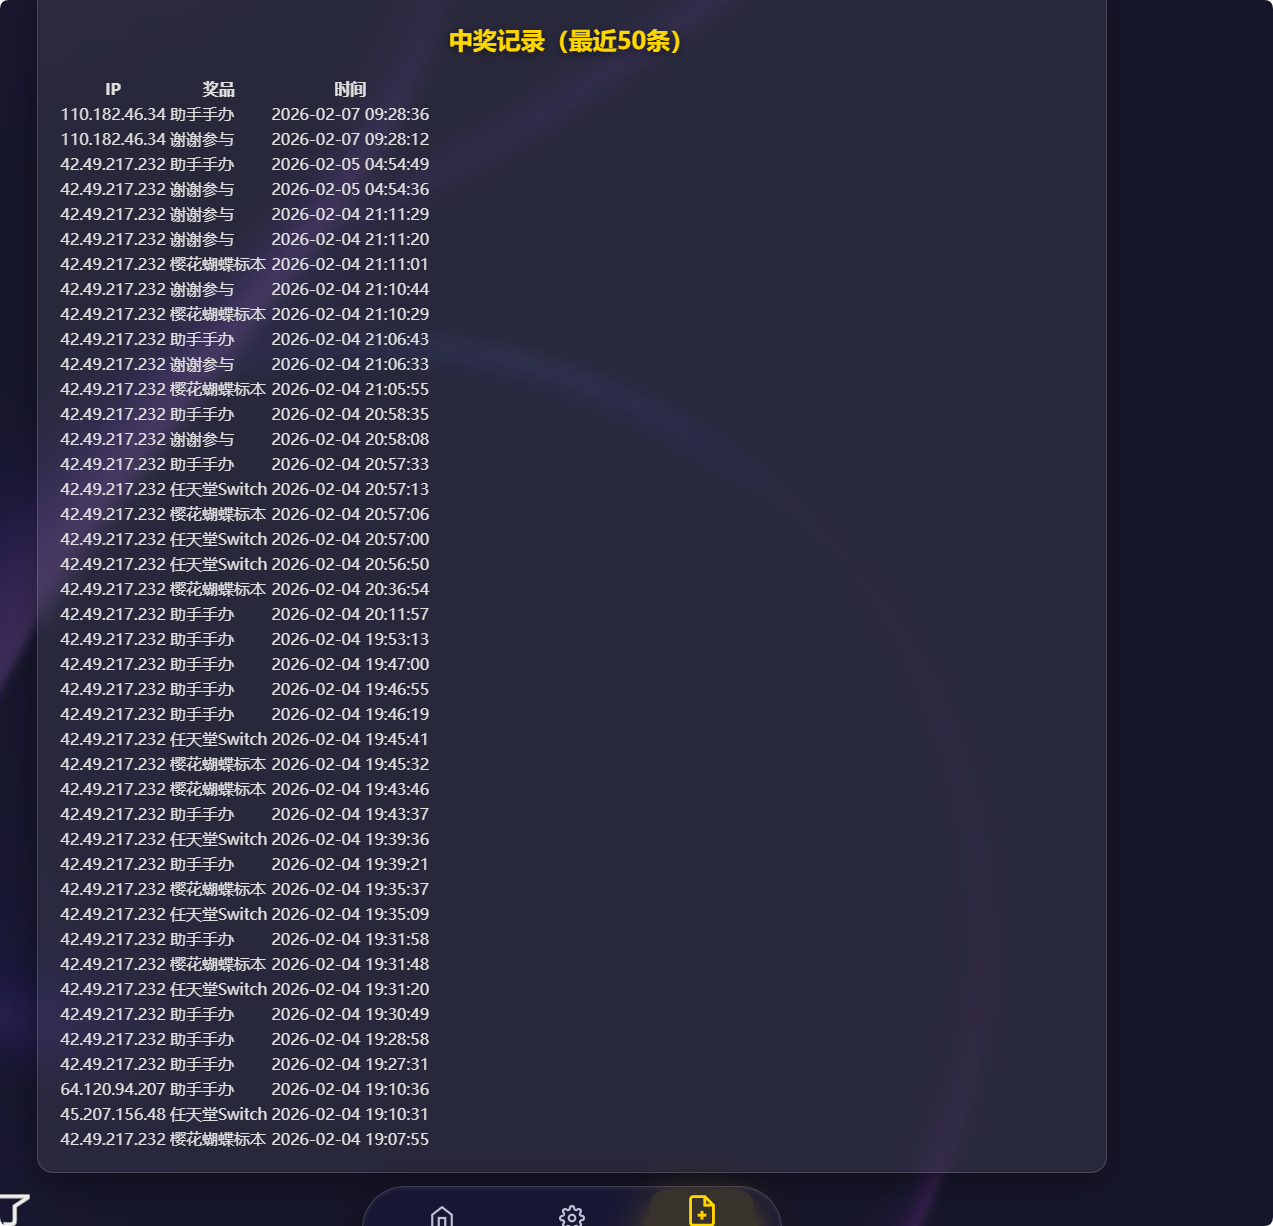
Task: Click the 中奖记录（最近50条）heading
Action: [565, 41]
